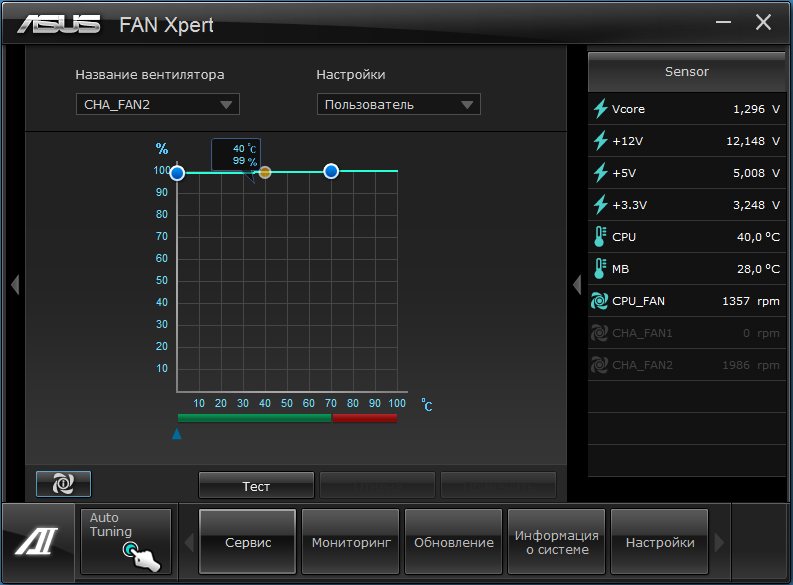793x585 pixels.
Task: Click the Название вентилятора label
Action: (x=150, y=74)
